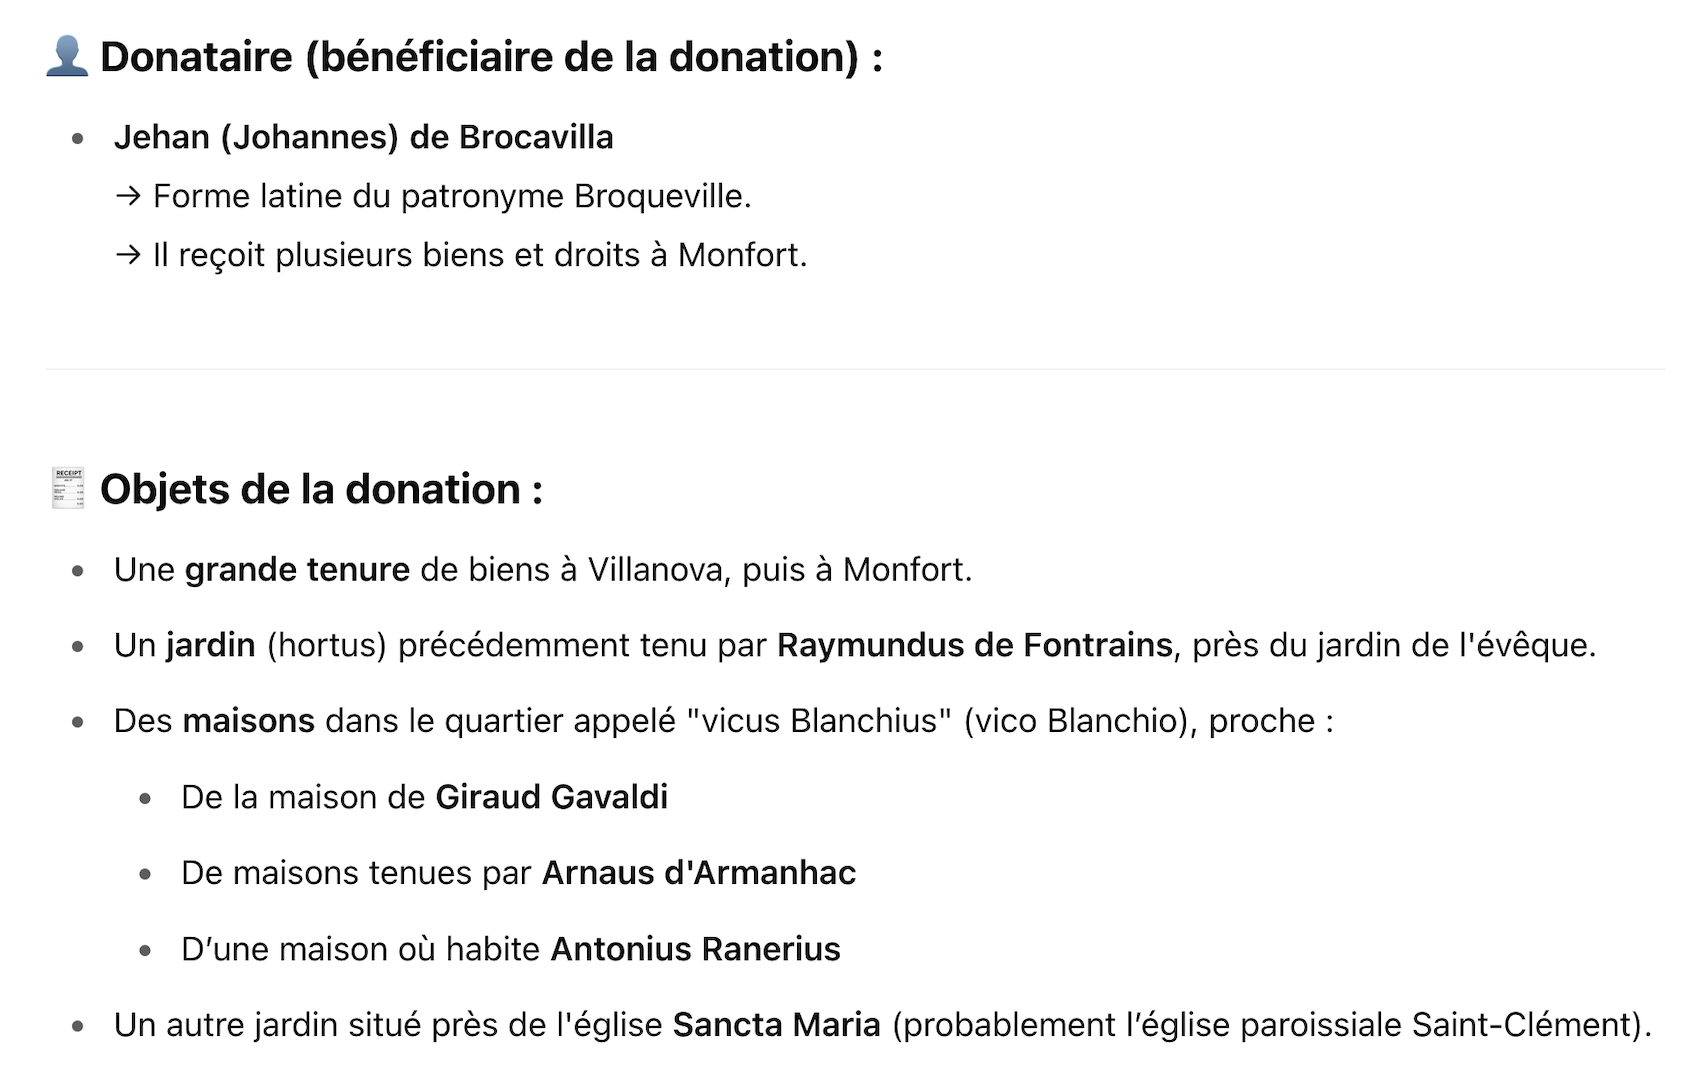Image resolution: width=1701 pixels, height=1088 pixels.
Task: Click the arrow before Il reçoit plusieurs biens
Action: pos(128,255)
